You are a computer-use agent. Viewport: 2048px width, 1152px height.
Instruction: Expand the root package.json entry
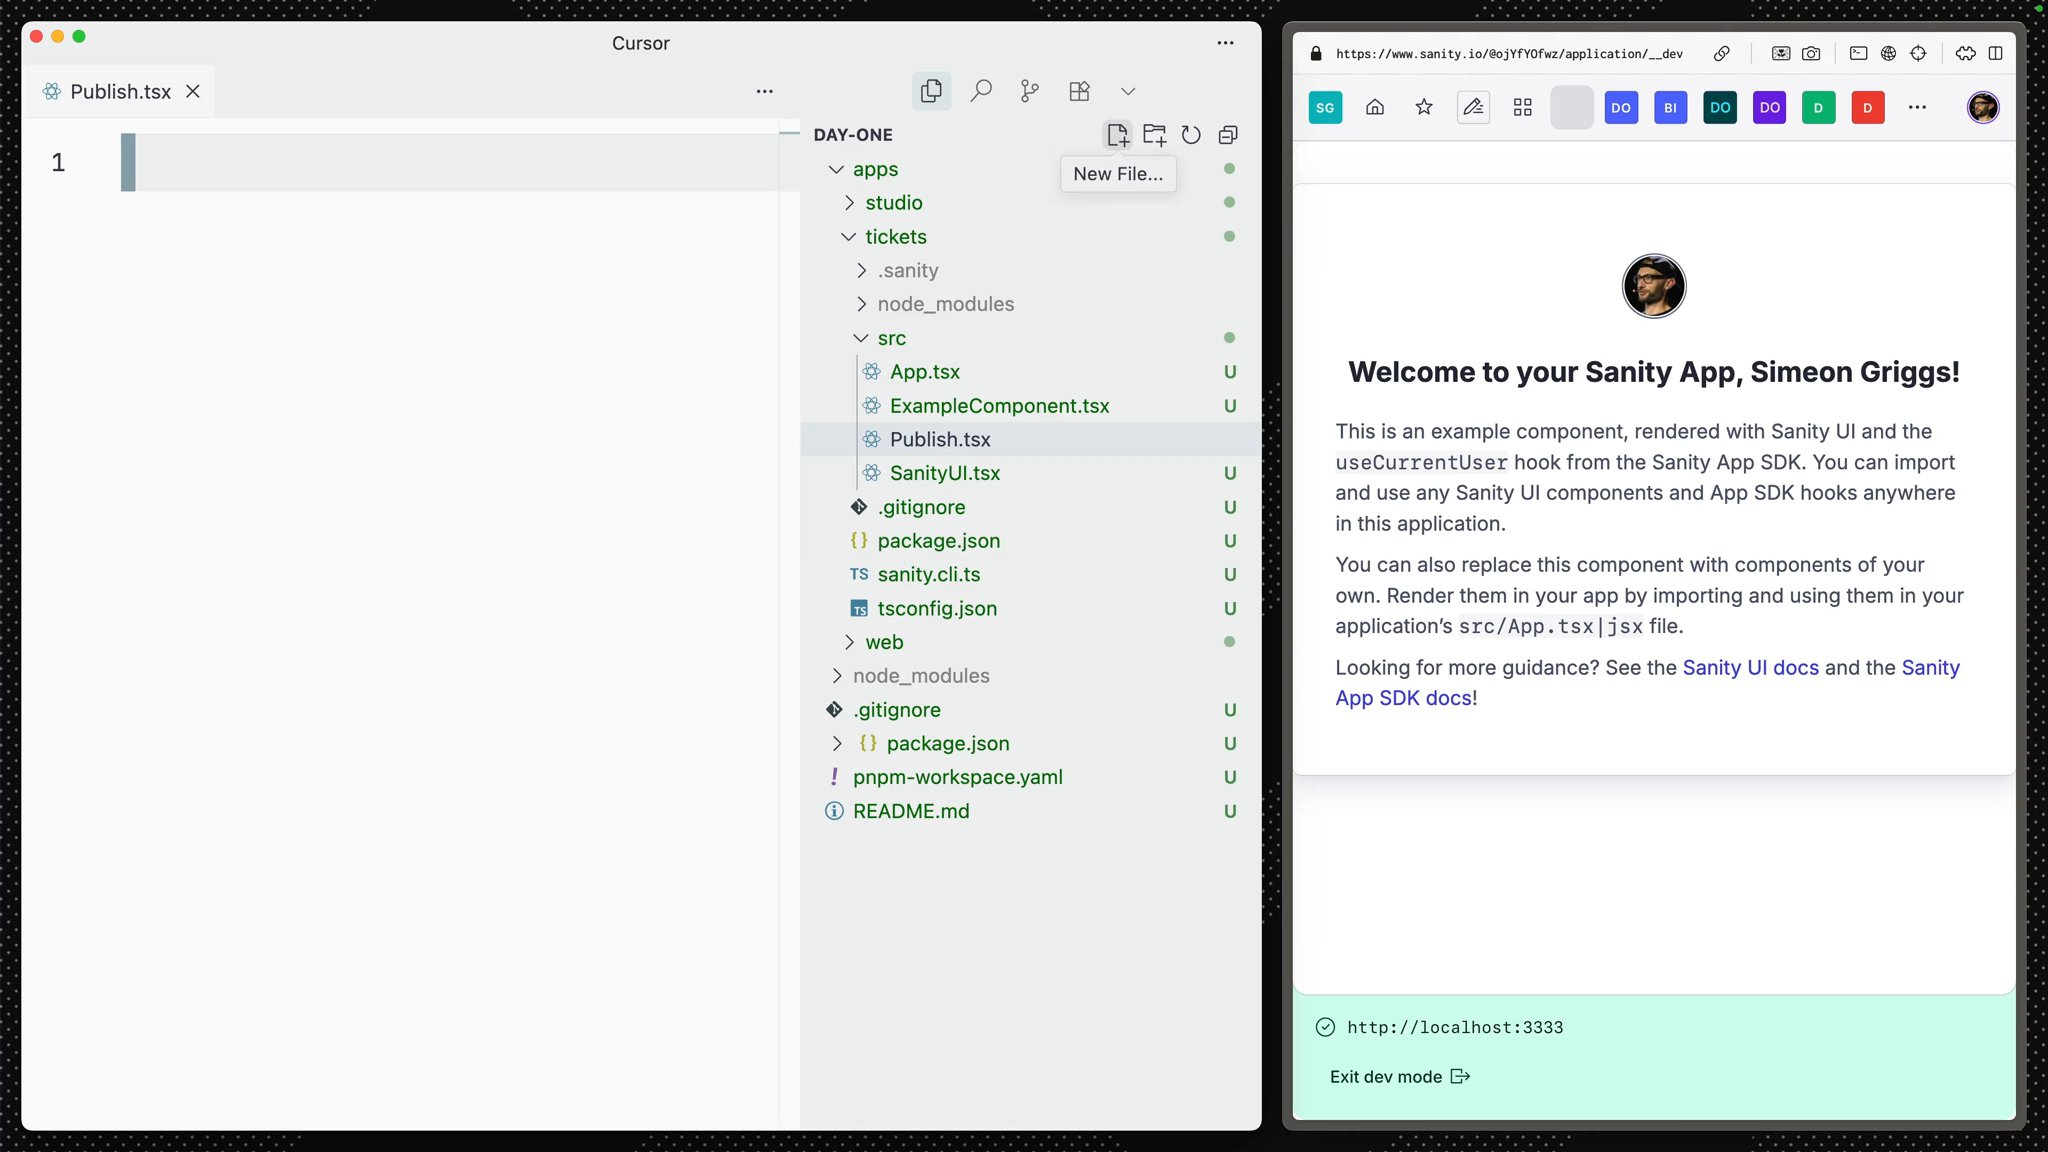pos(837,743)
